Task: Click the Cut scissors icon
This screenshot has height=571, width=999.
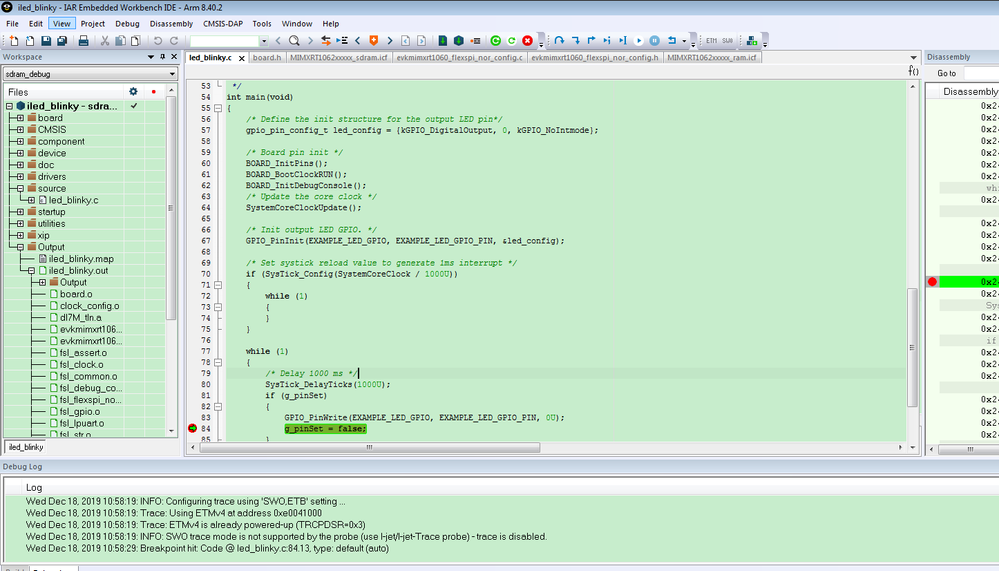Action: tap(104, 41)
